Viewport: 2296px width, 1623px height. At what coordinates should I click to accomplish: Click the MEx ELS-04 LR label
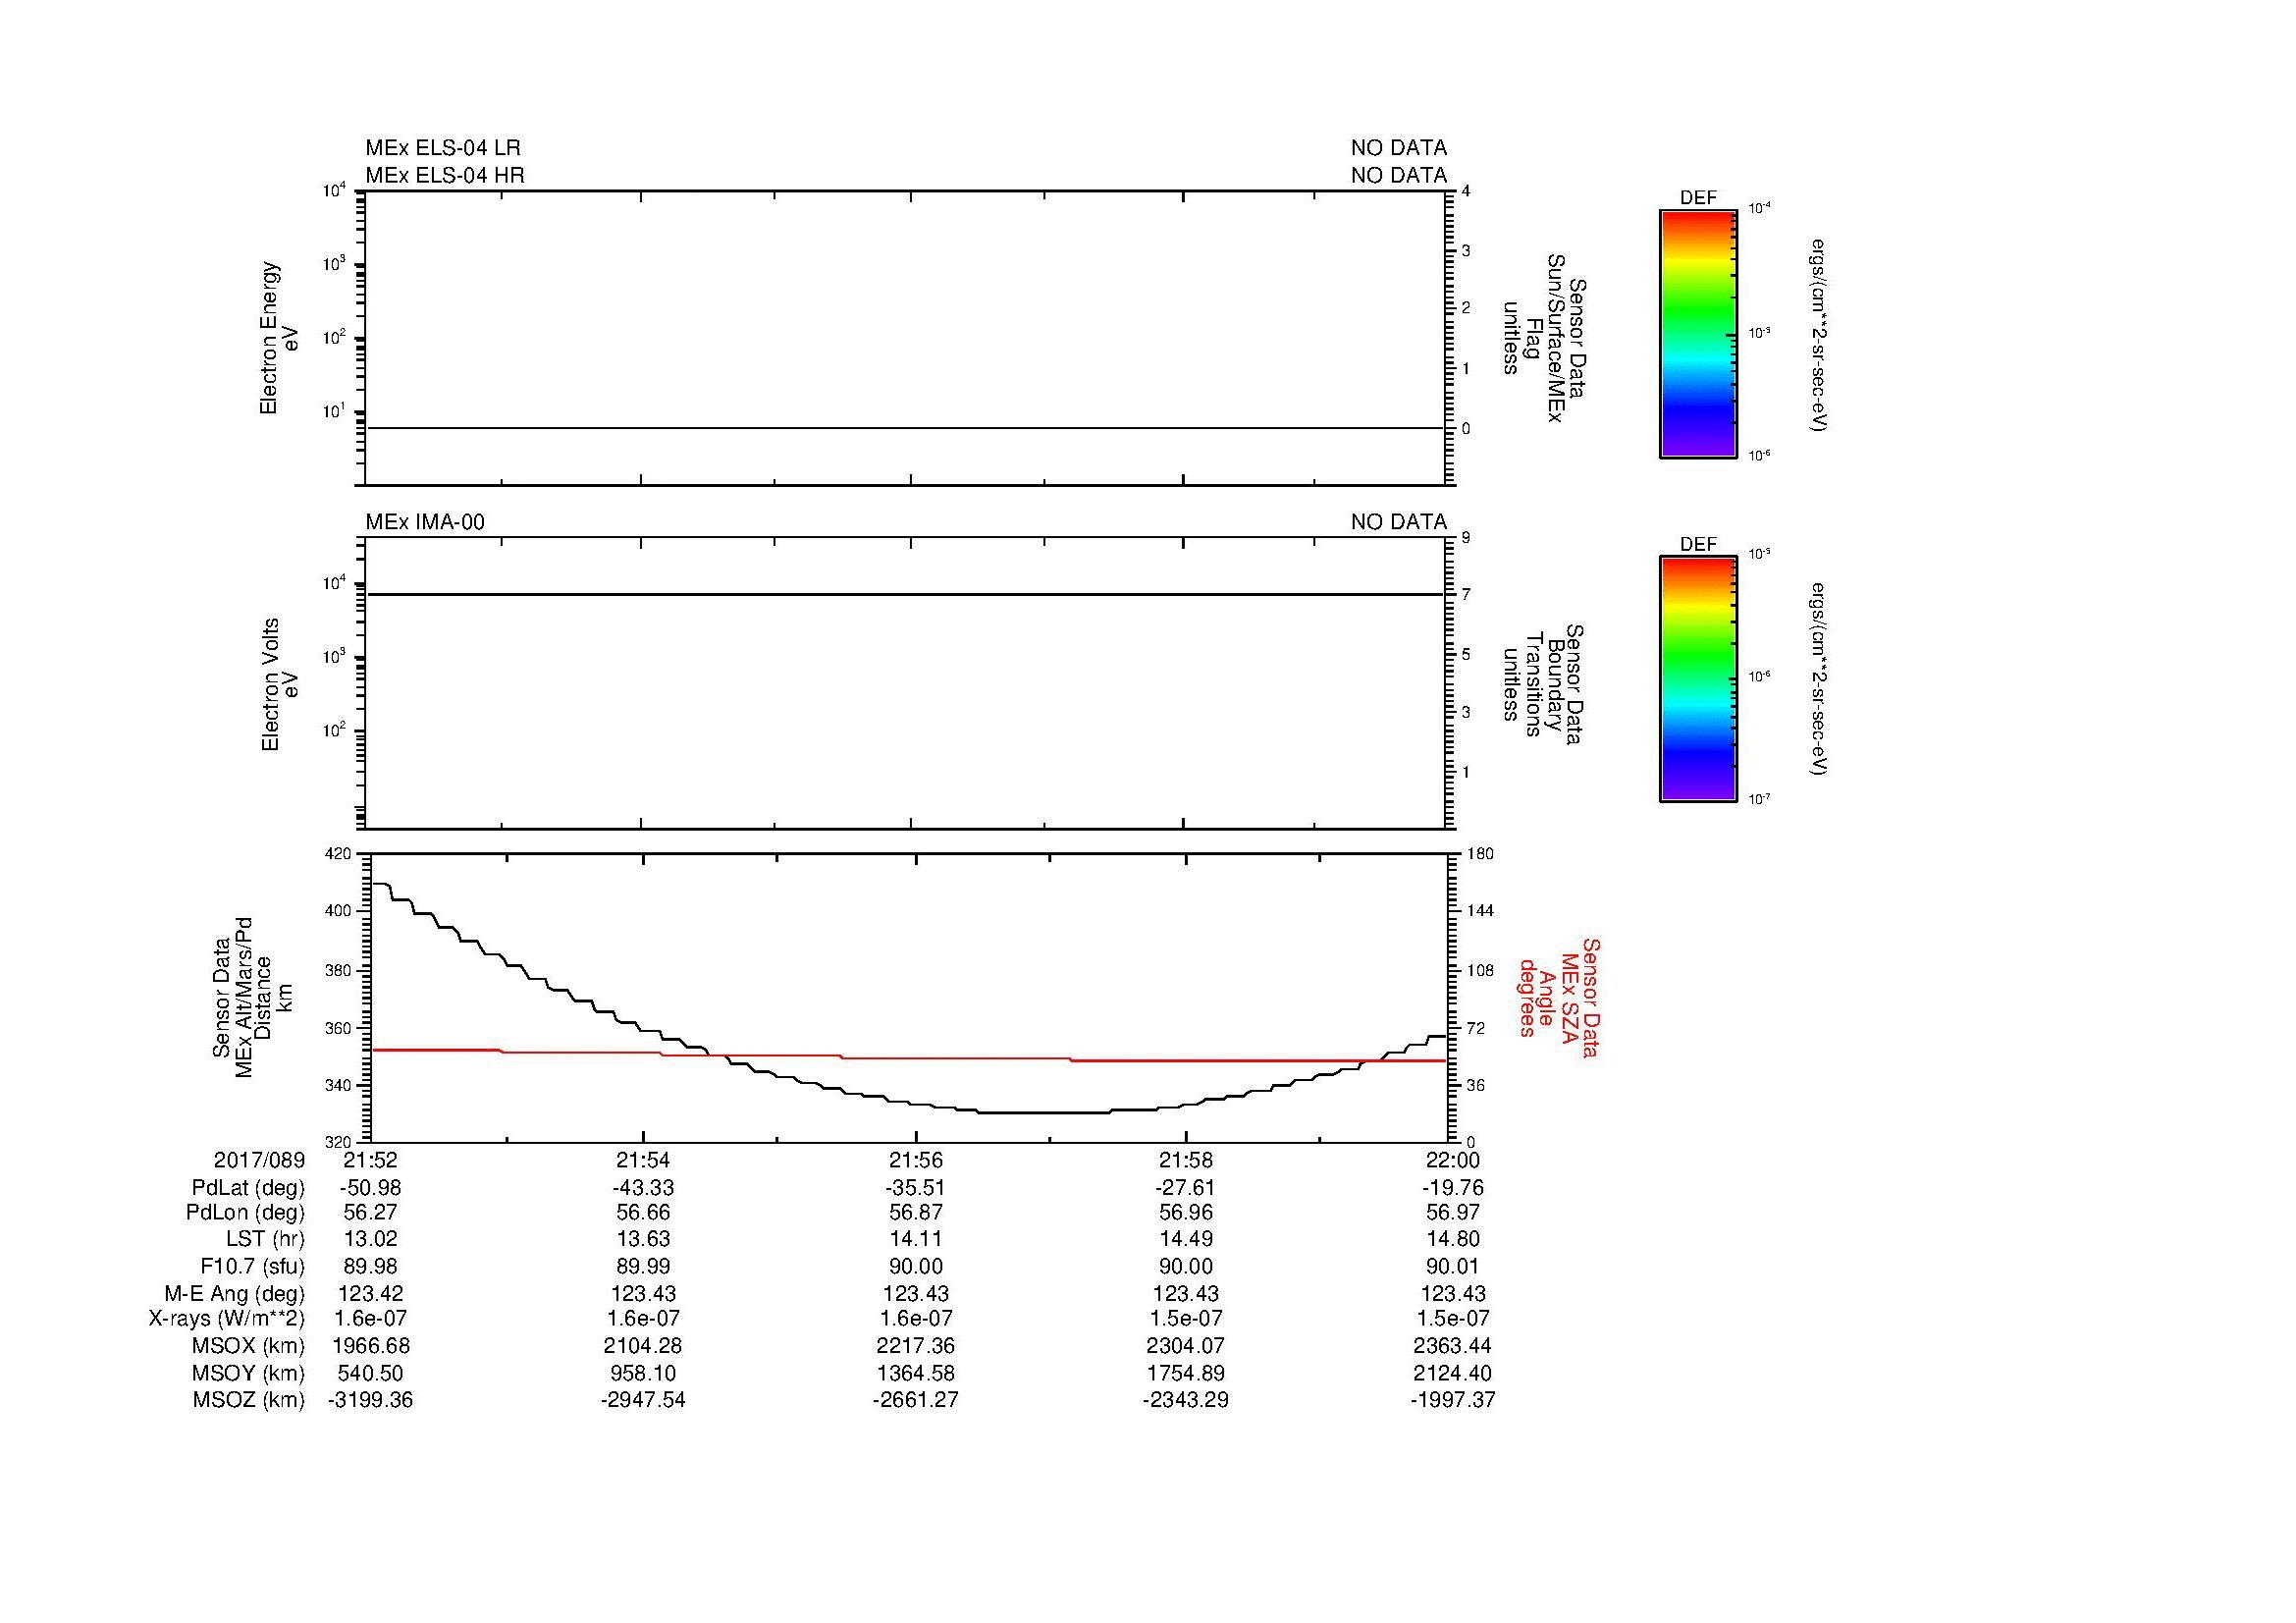pyautogui.click(x=442, y=148)
